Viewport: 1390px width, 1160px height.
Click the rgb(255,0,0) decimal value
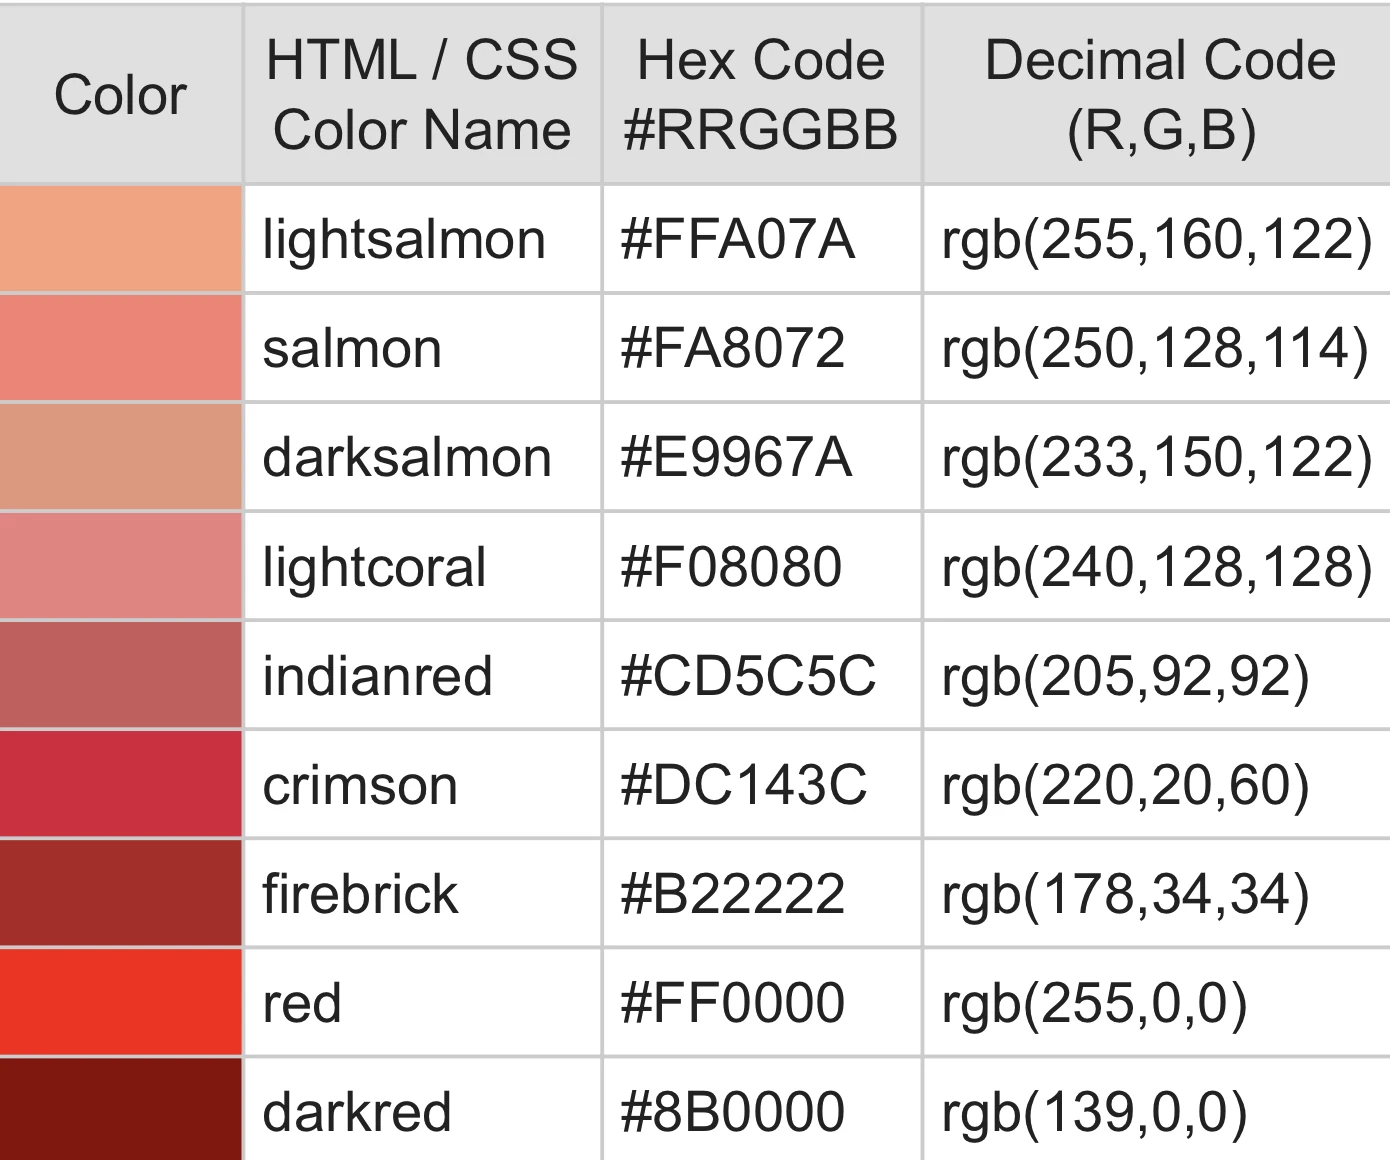[x=1094, y=1003]
